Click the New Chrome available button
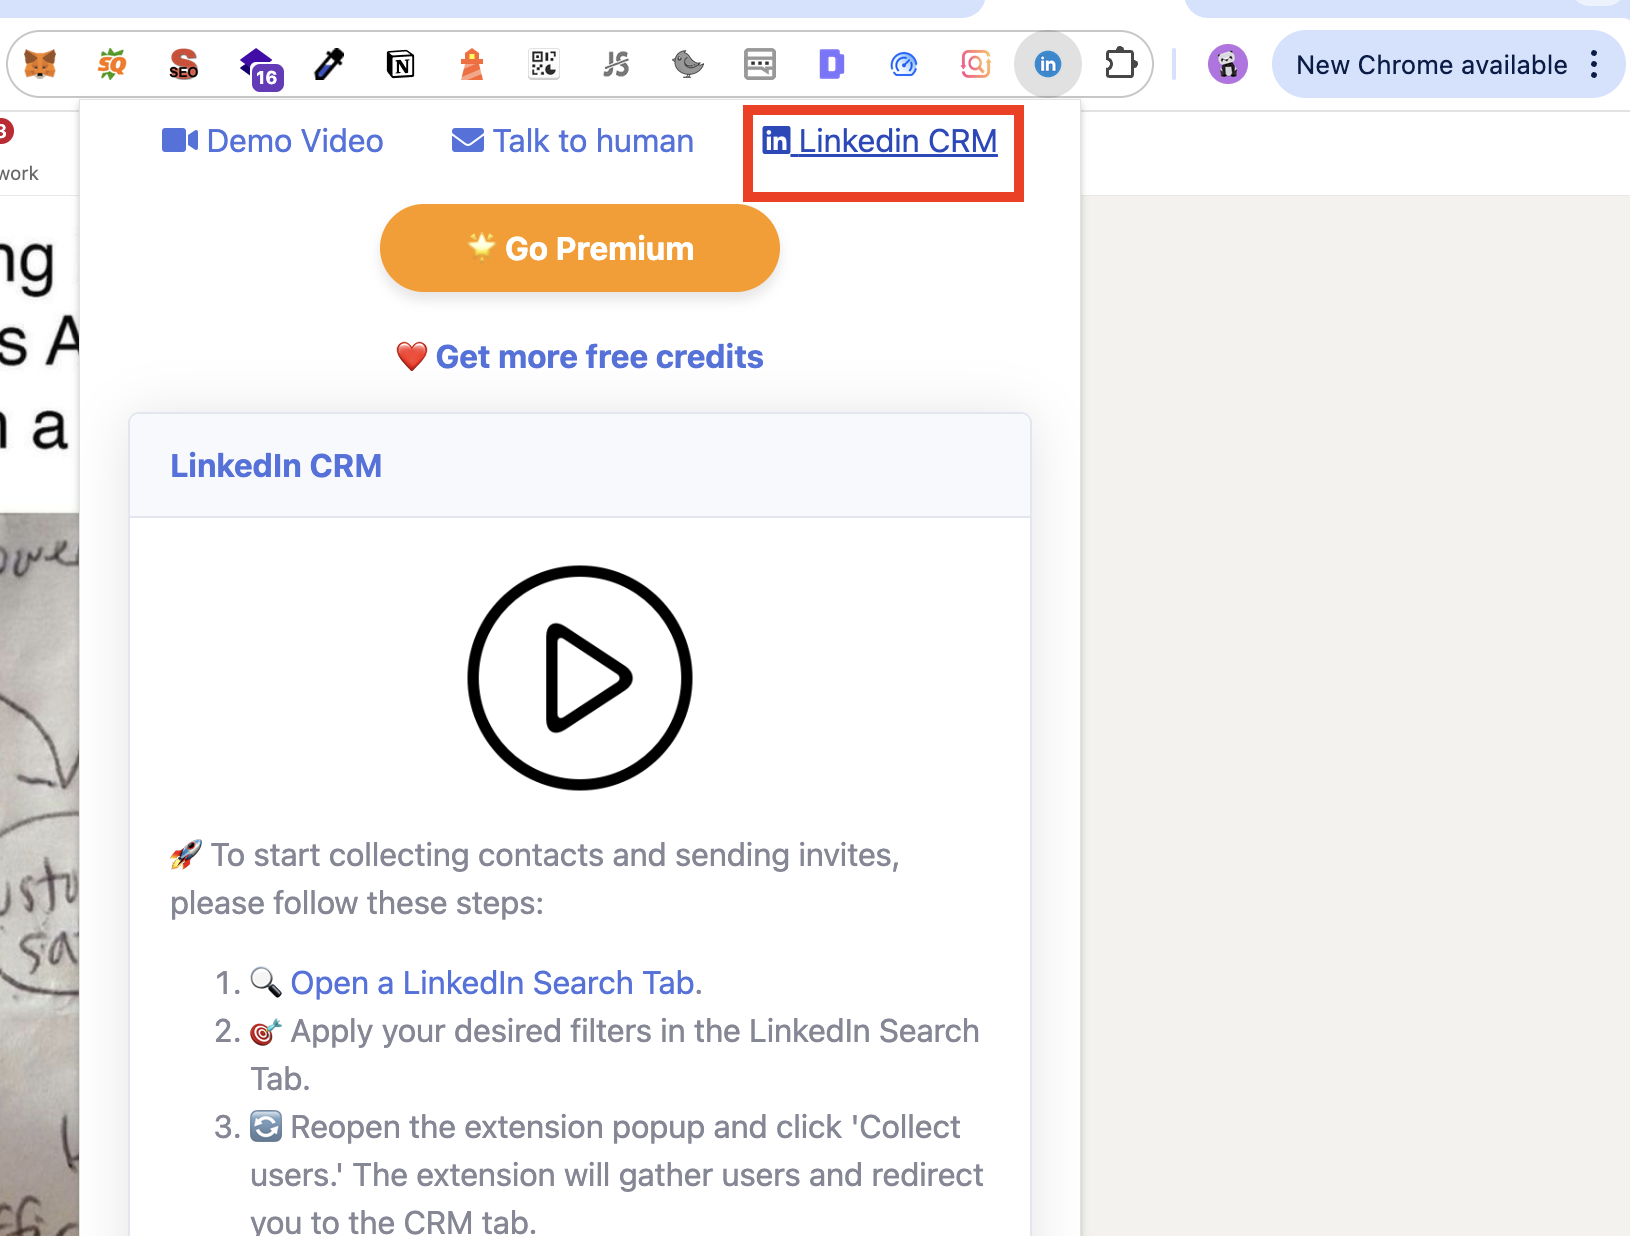 coord(1432,65)
